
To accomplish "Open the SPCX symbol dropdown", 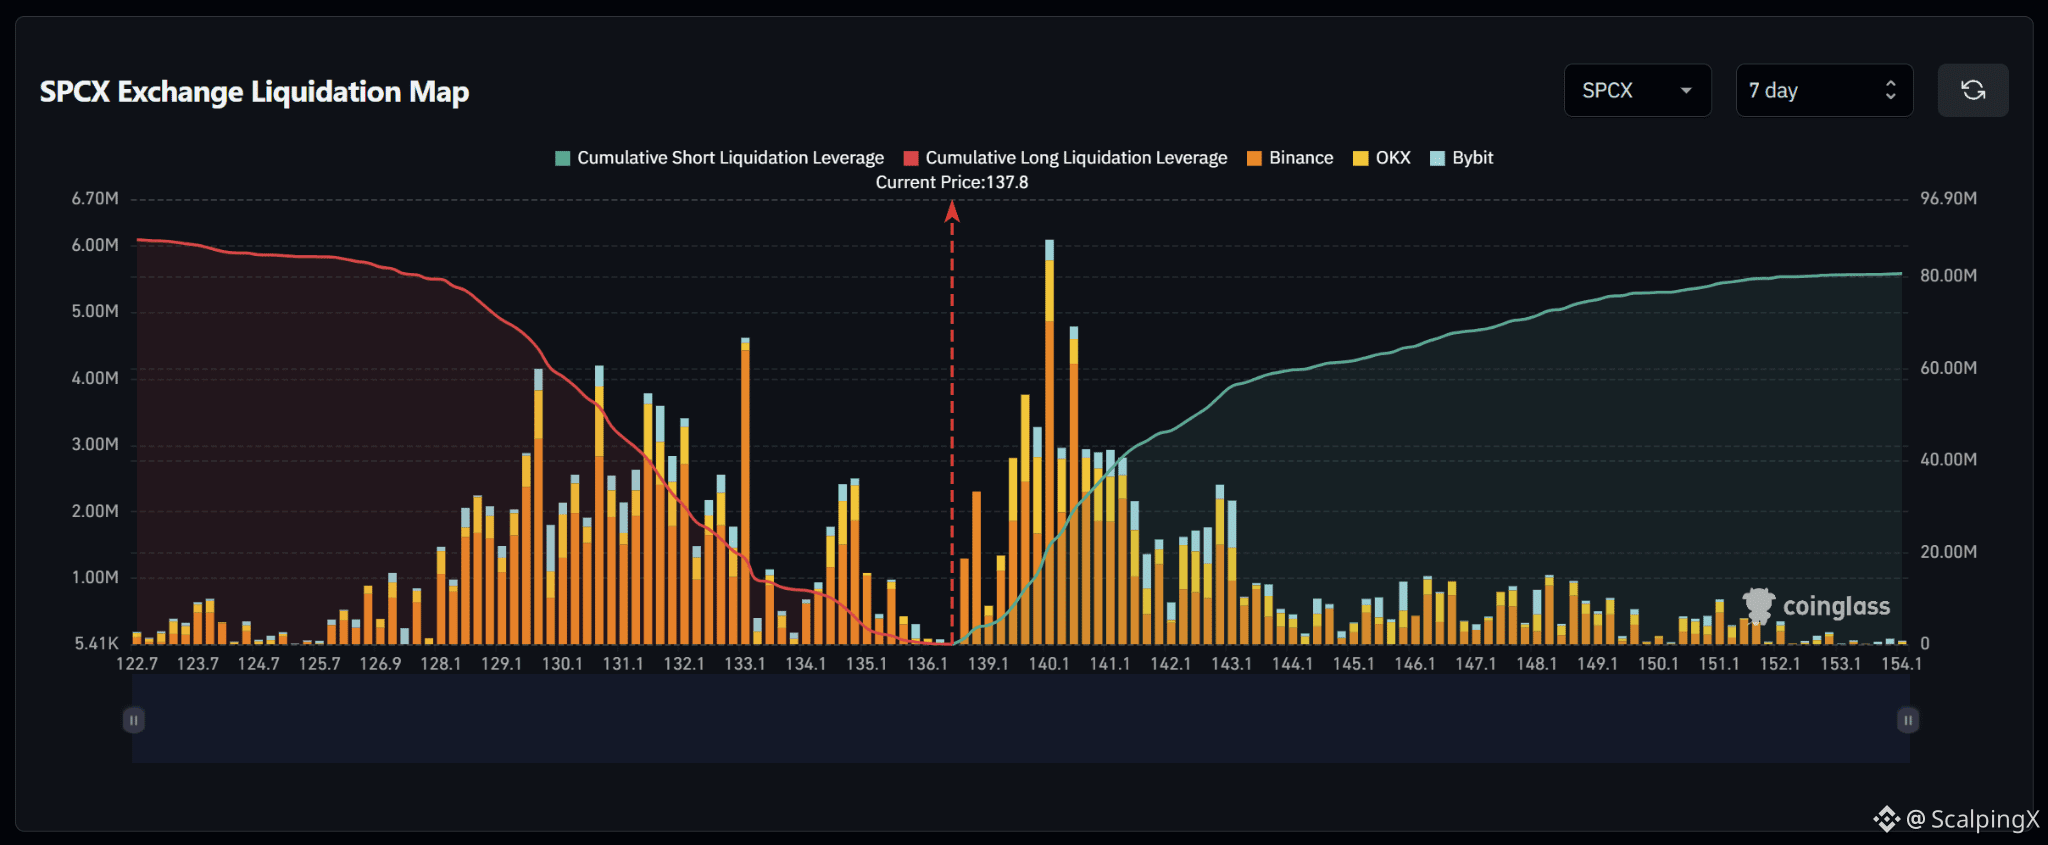I will [x=1637, y=91].
